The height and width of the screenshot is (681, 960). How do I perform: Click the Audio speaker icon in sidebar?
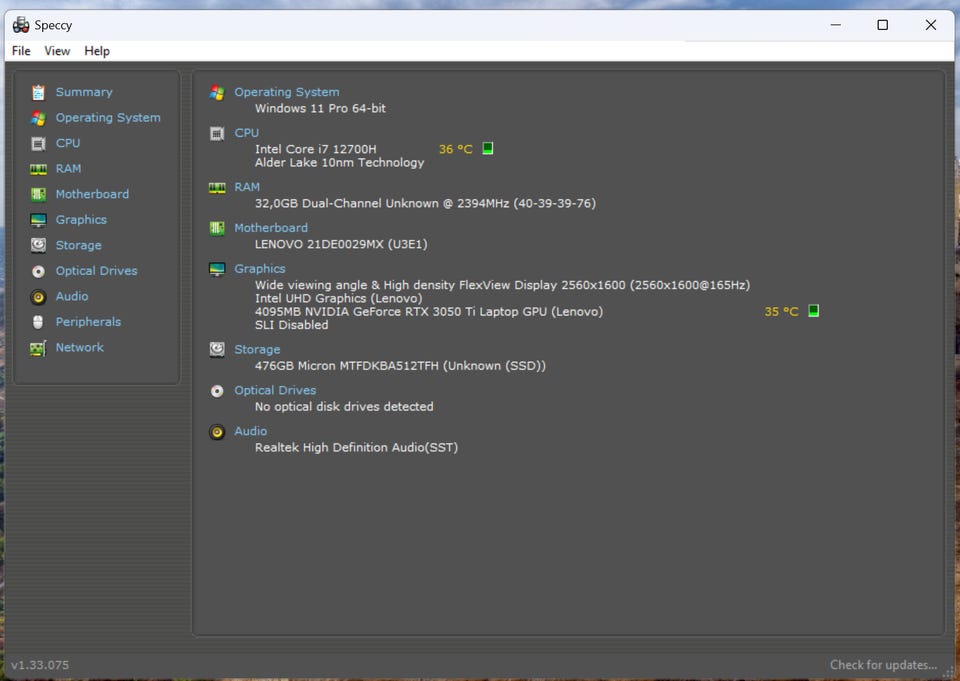[x=38, y=297]
